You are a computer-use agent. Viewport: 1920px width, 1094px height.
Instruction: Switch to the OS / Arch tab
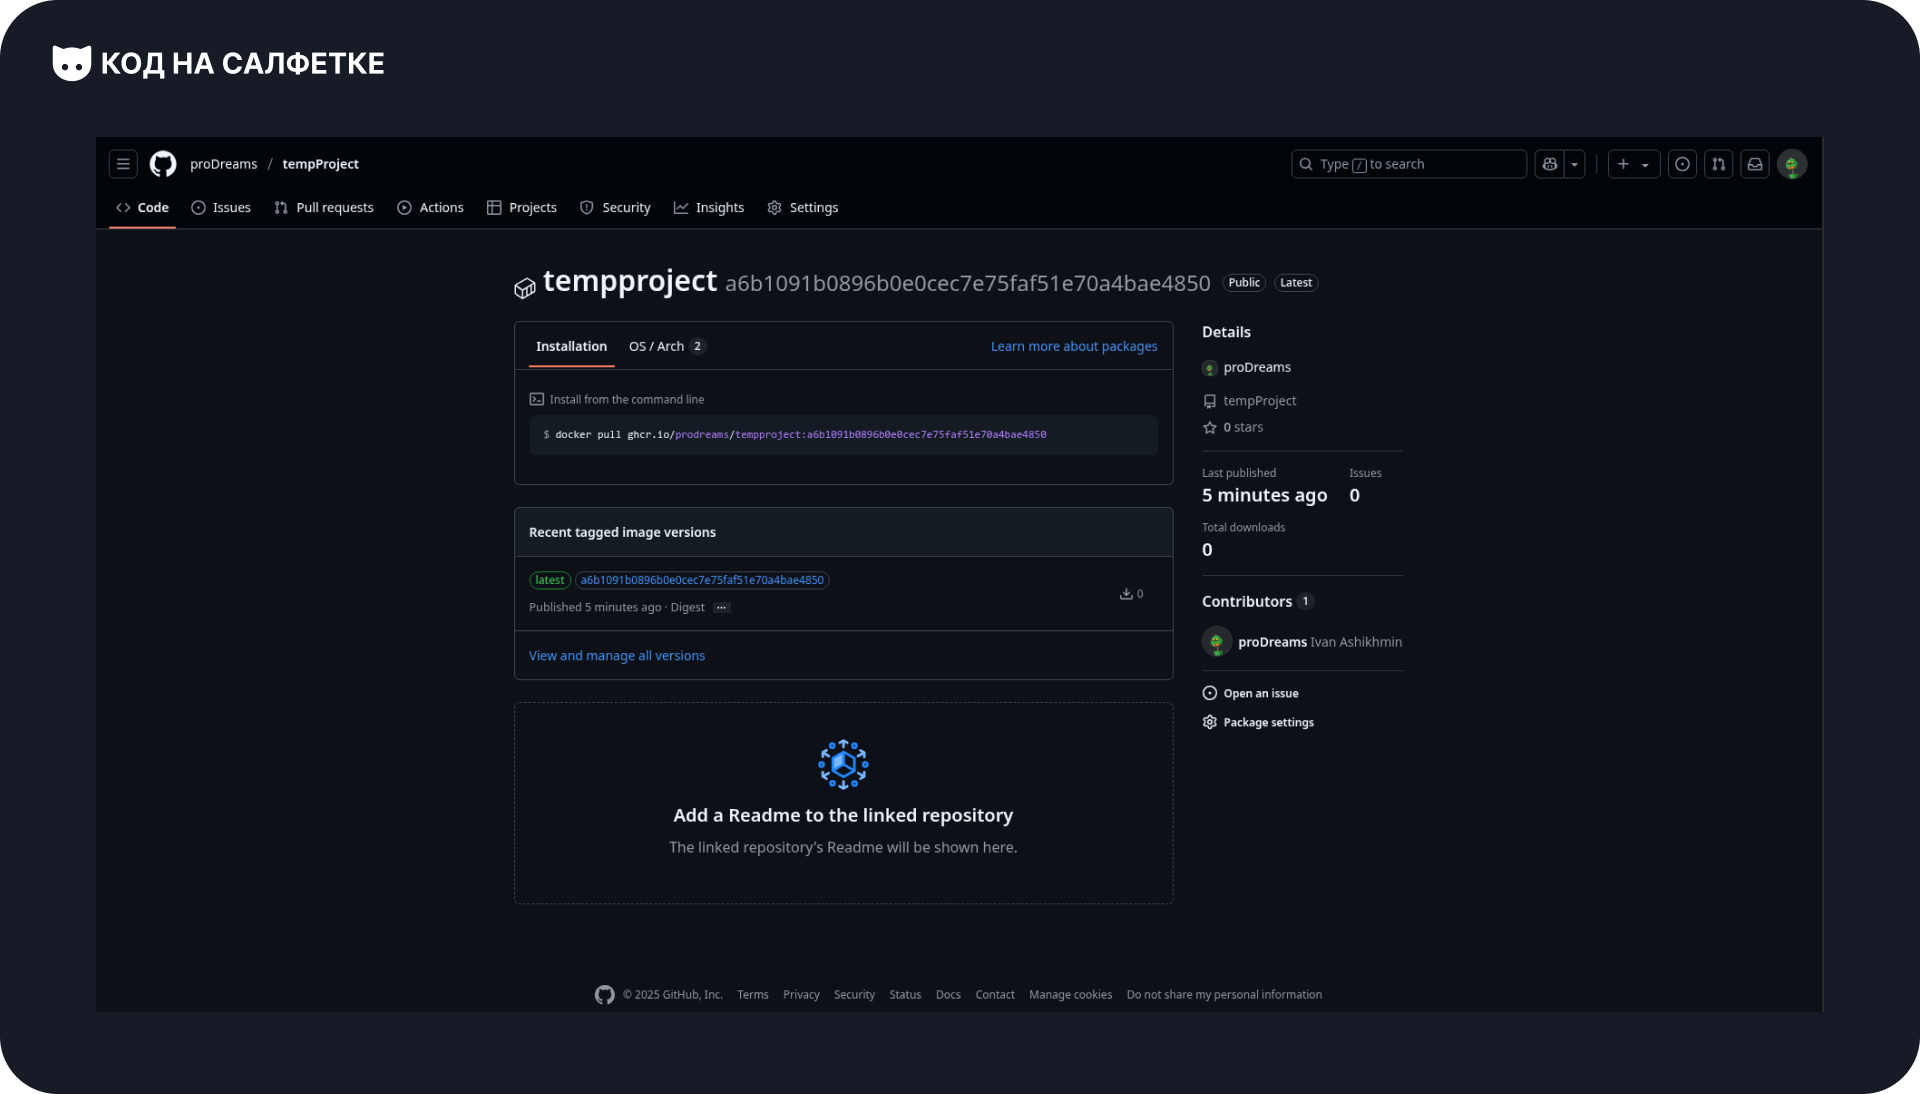point(667,347)
